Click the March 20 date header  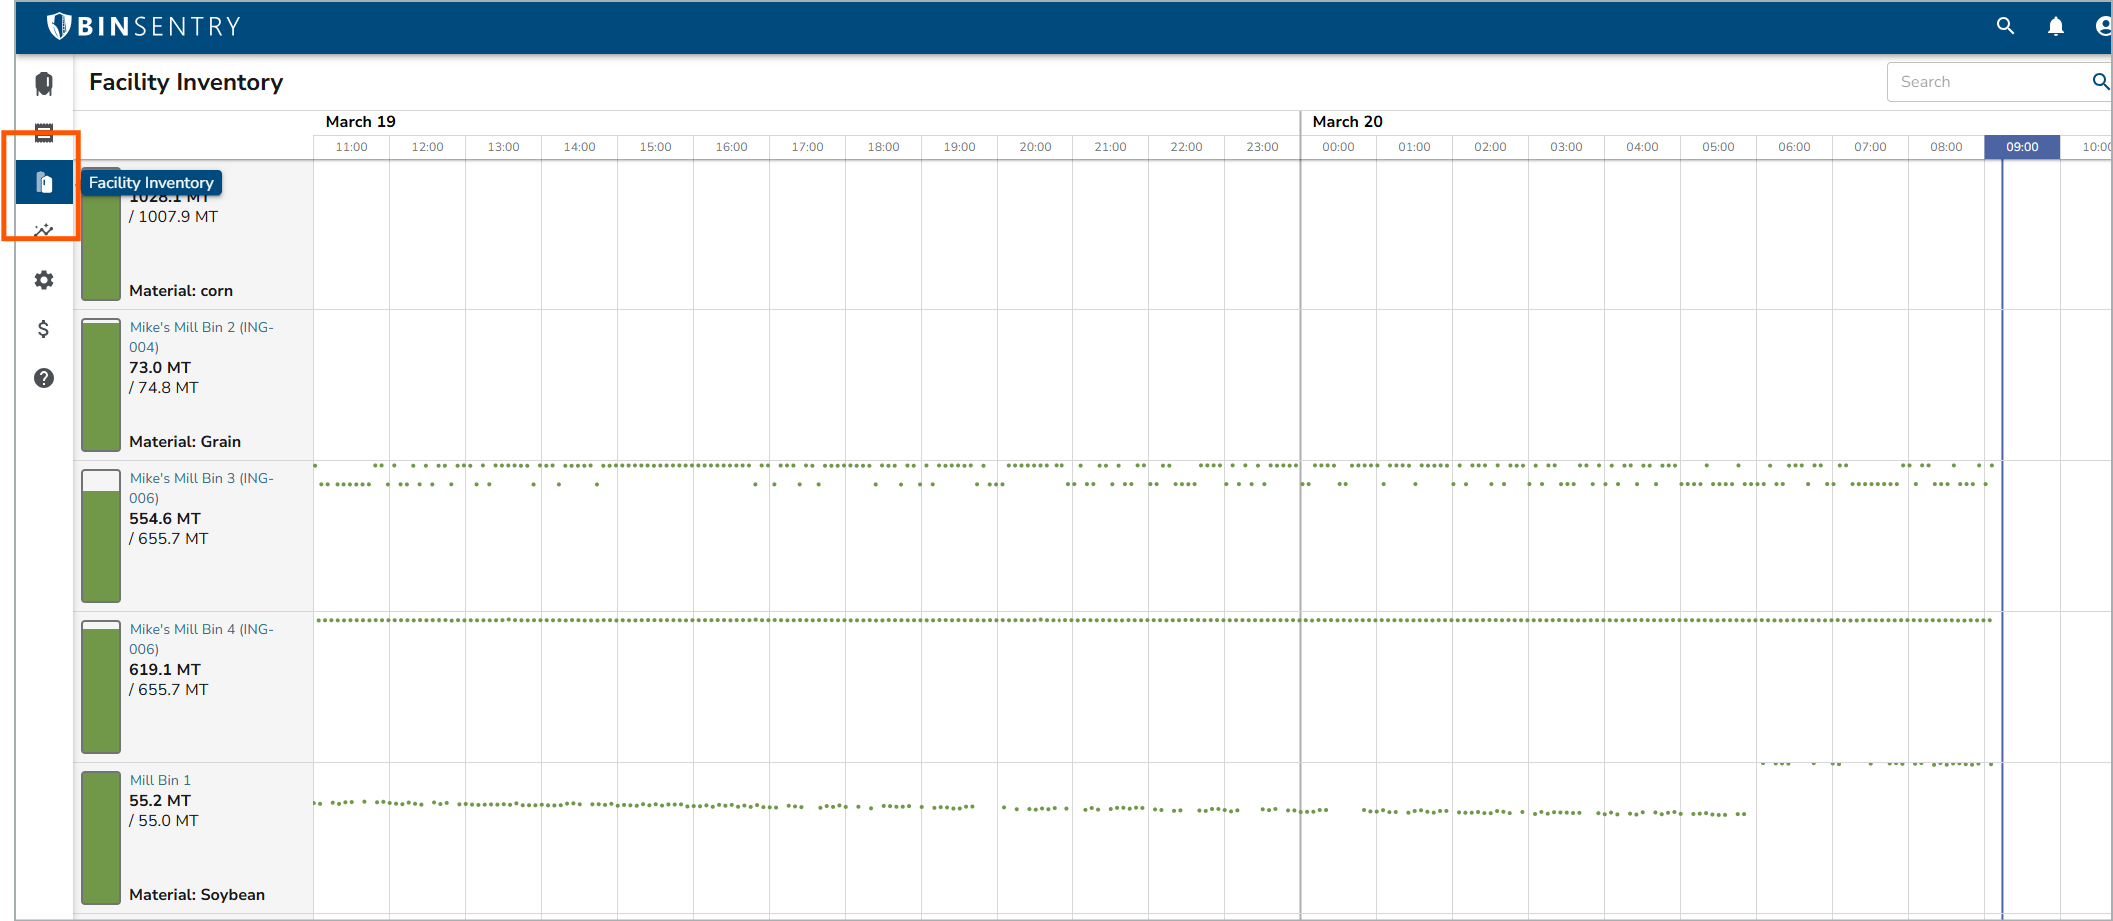click(1347, 121)
